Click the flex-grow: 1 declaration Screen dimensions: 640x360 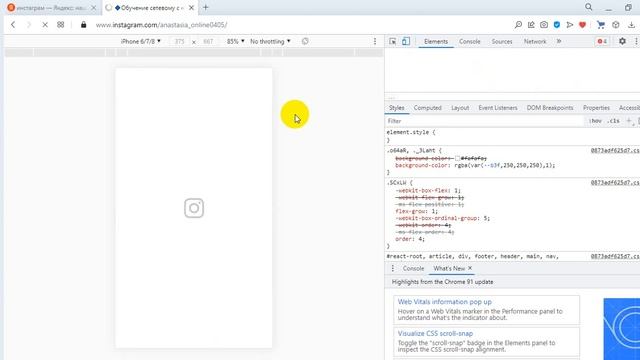point(416,211)
